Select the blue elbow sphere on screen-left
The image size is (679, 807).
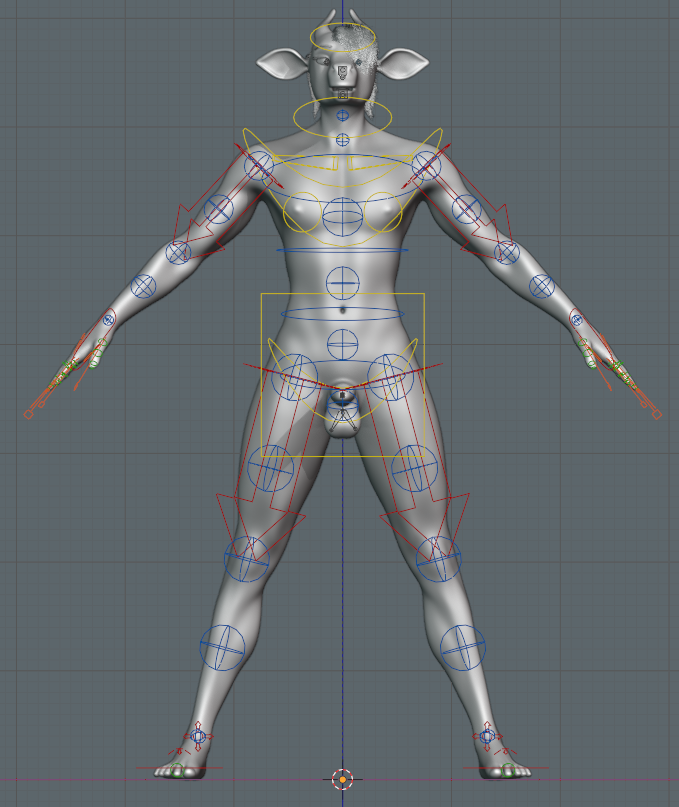tap(179, 252)
